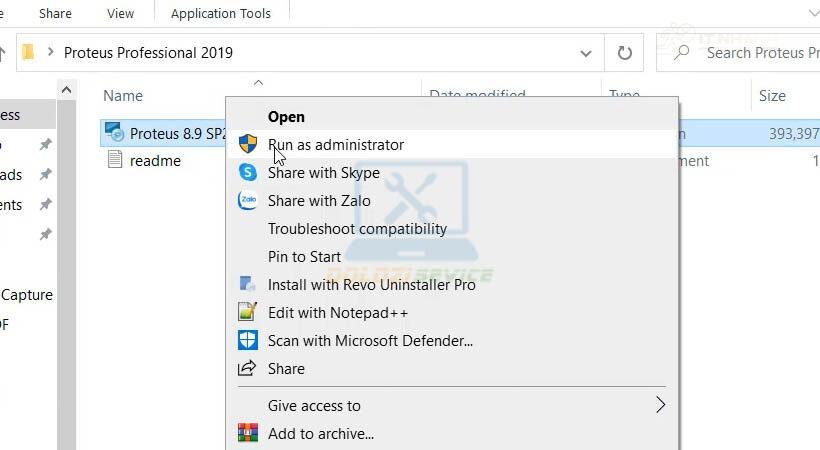Sort files by the Name column header

pos(123,96)
